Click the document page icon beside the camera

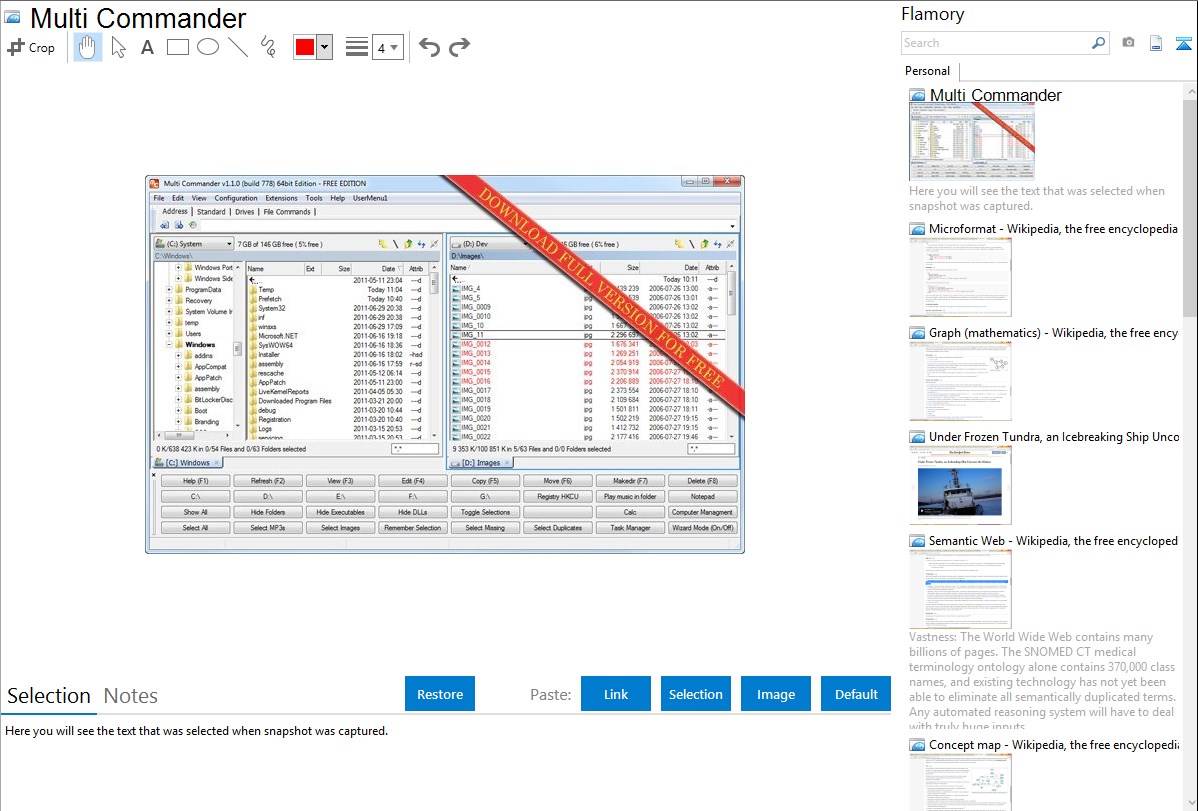pyautogui.click(x=1156, y=43)
